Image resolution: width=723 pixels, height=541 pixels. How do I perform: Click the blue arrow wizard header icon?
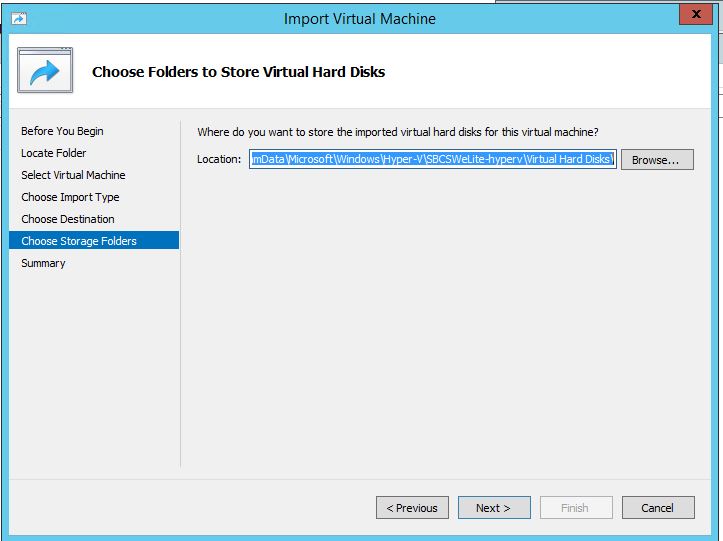45,70
